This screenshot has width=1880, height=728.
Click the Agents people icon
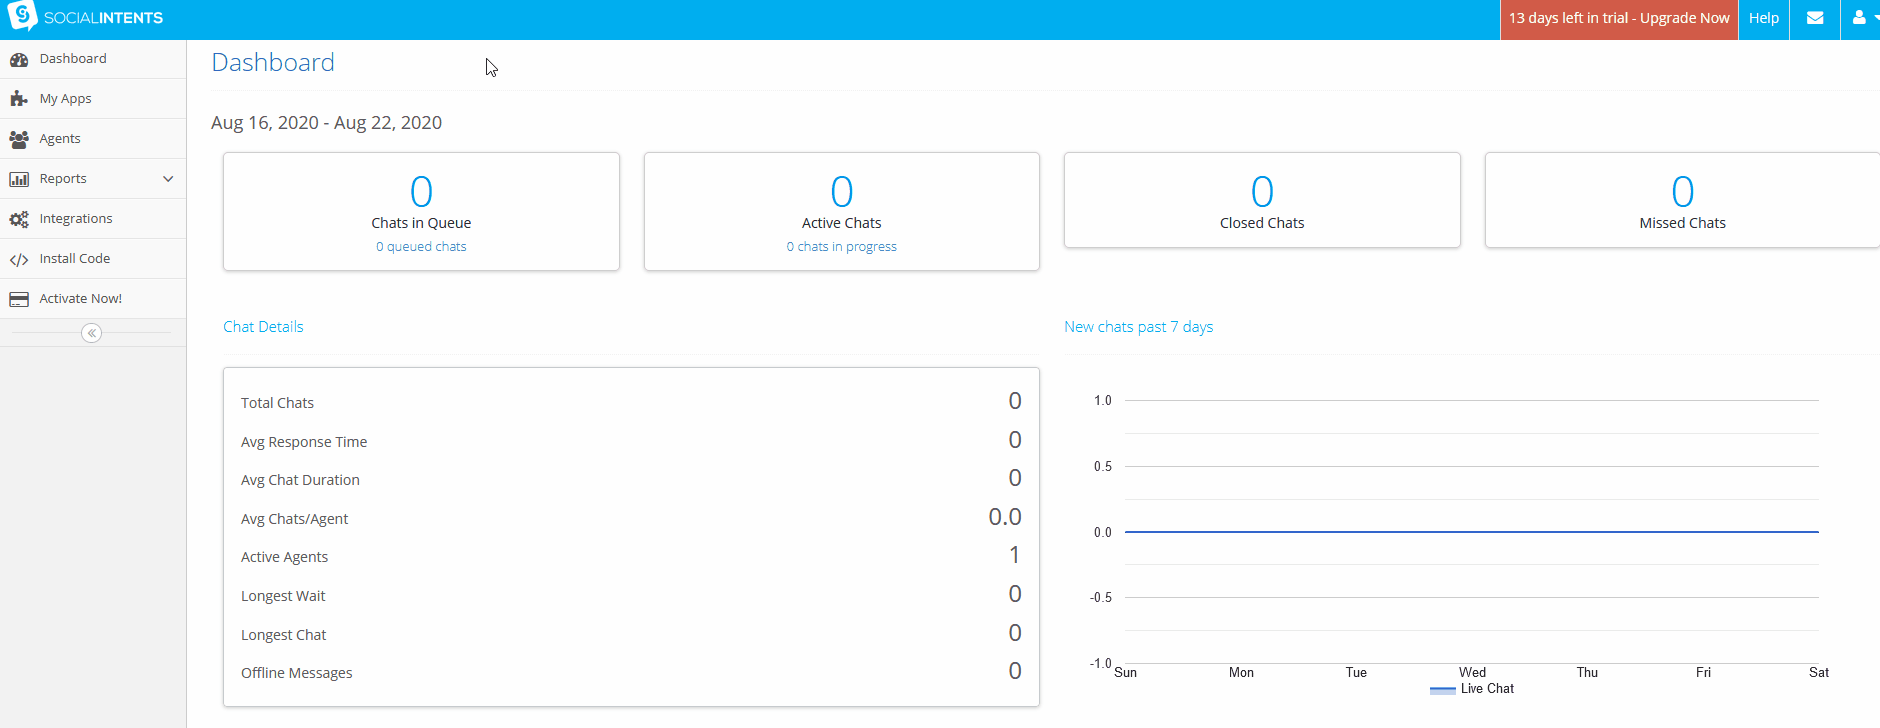coord(19,139)
